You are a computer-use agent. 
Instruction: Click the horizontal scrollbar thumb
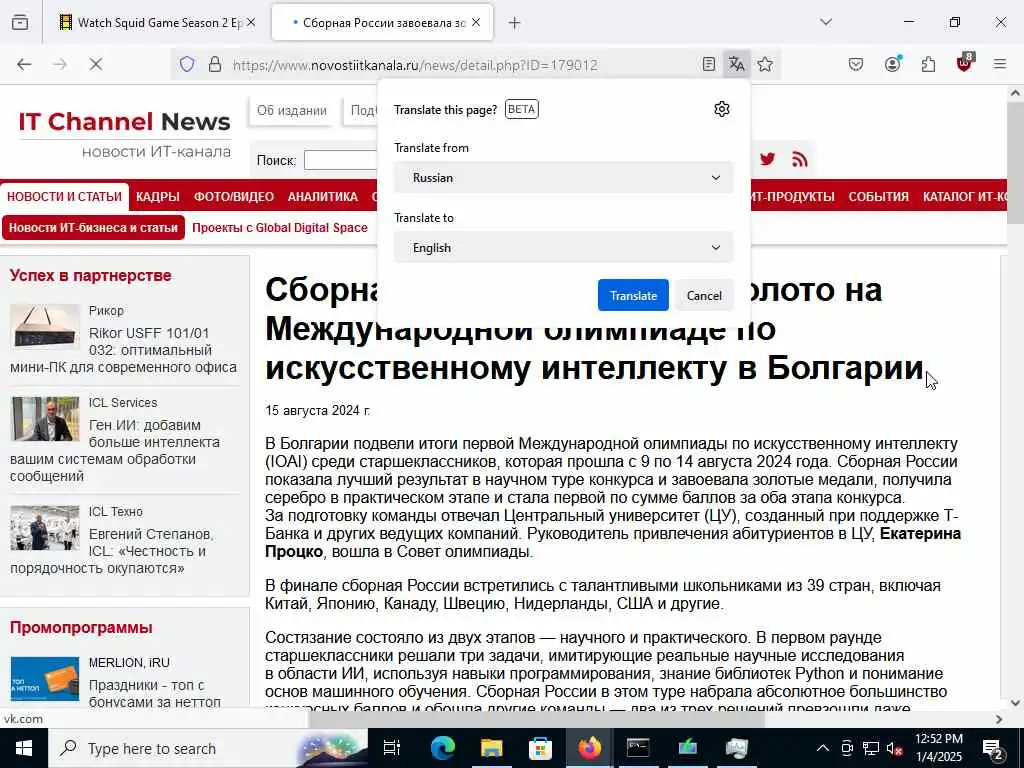[x=536, y=719]
